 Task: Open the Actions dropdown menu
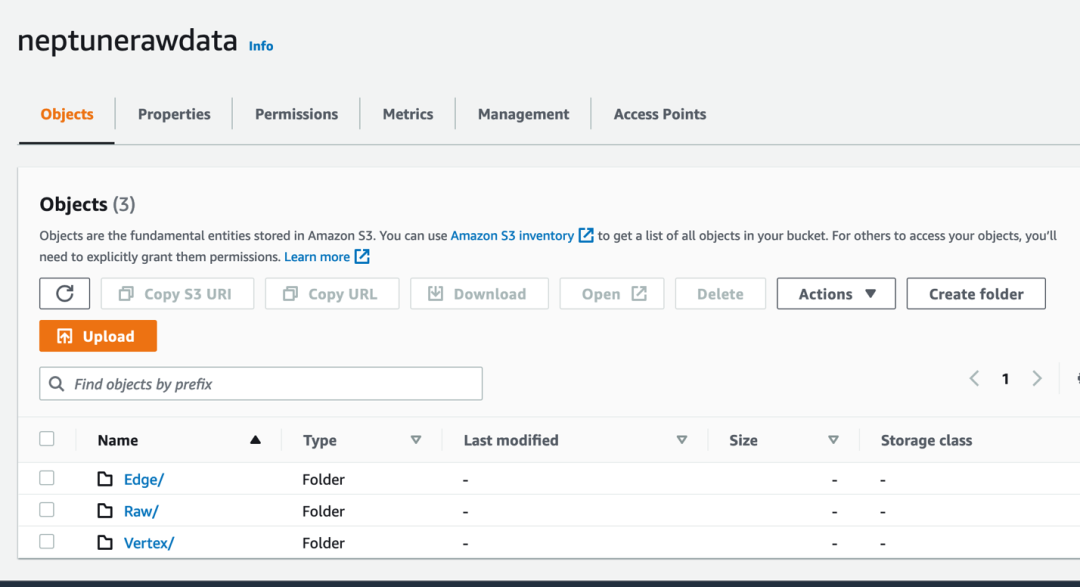(x=836, y=294)
